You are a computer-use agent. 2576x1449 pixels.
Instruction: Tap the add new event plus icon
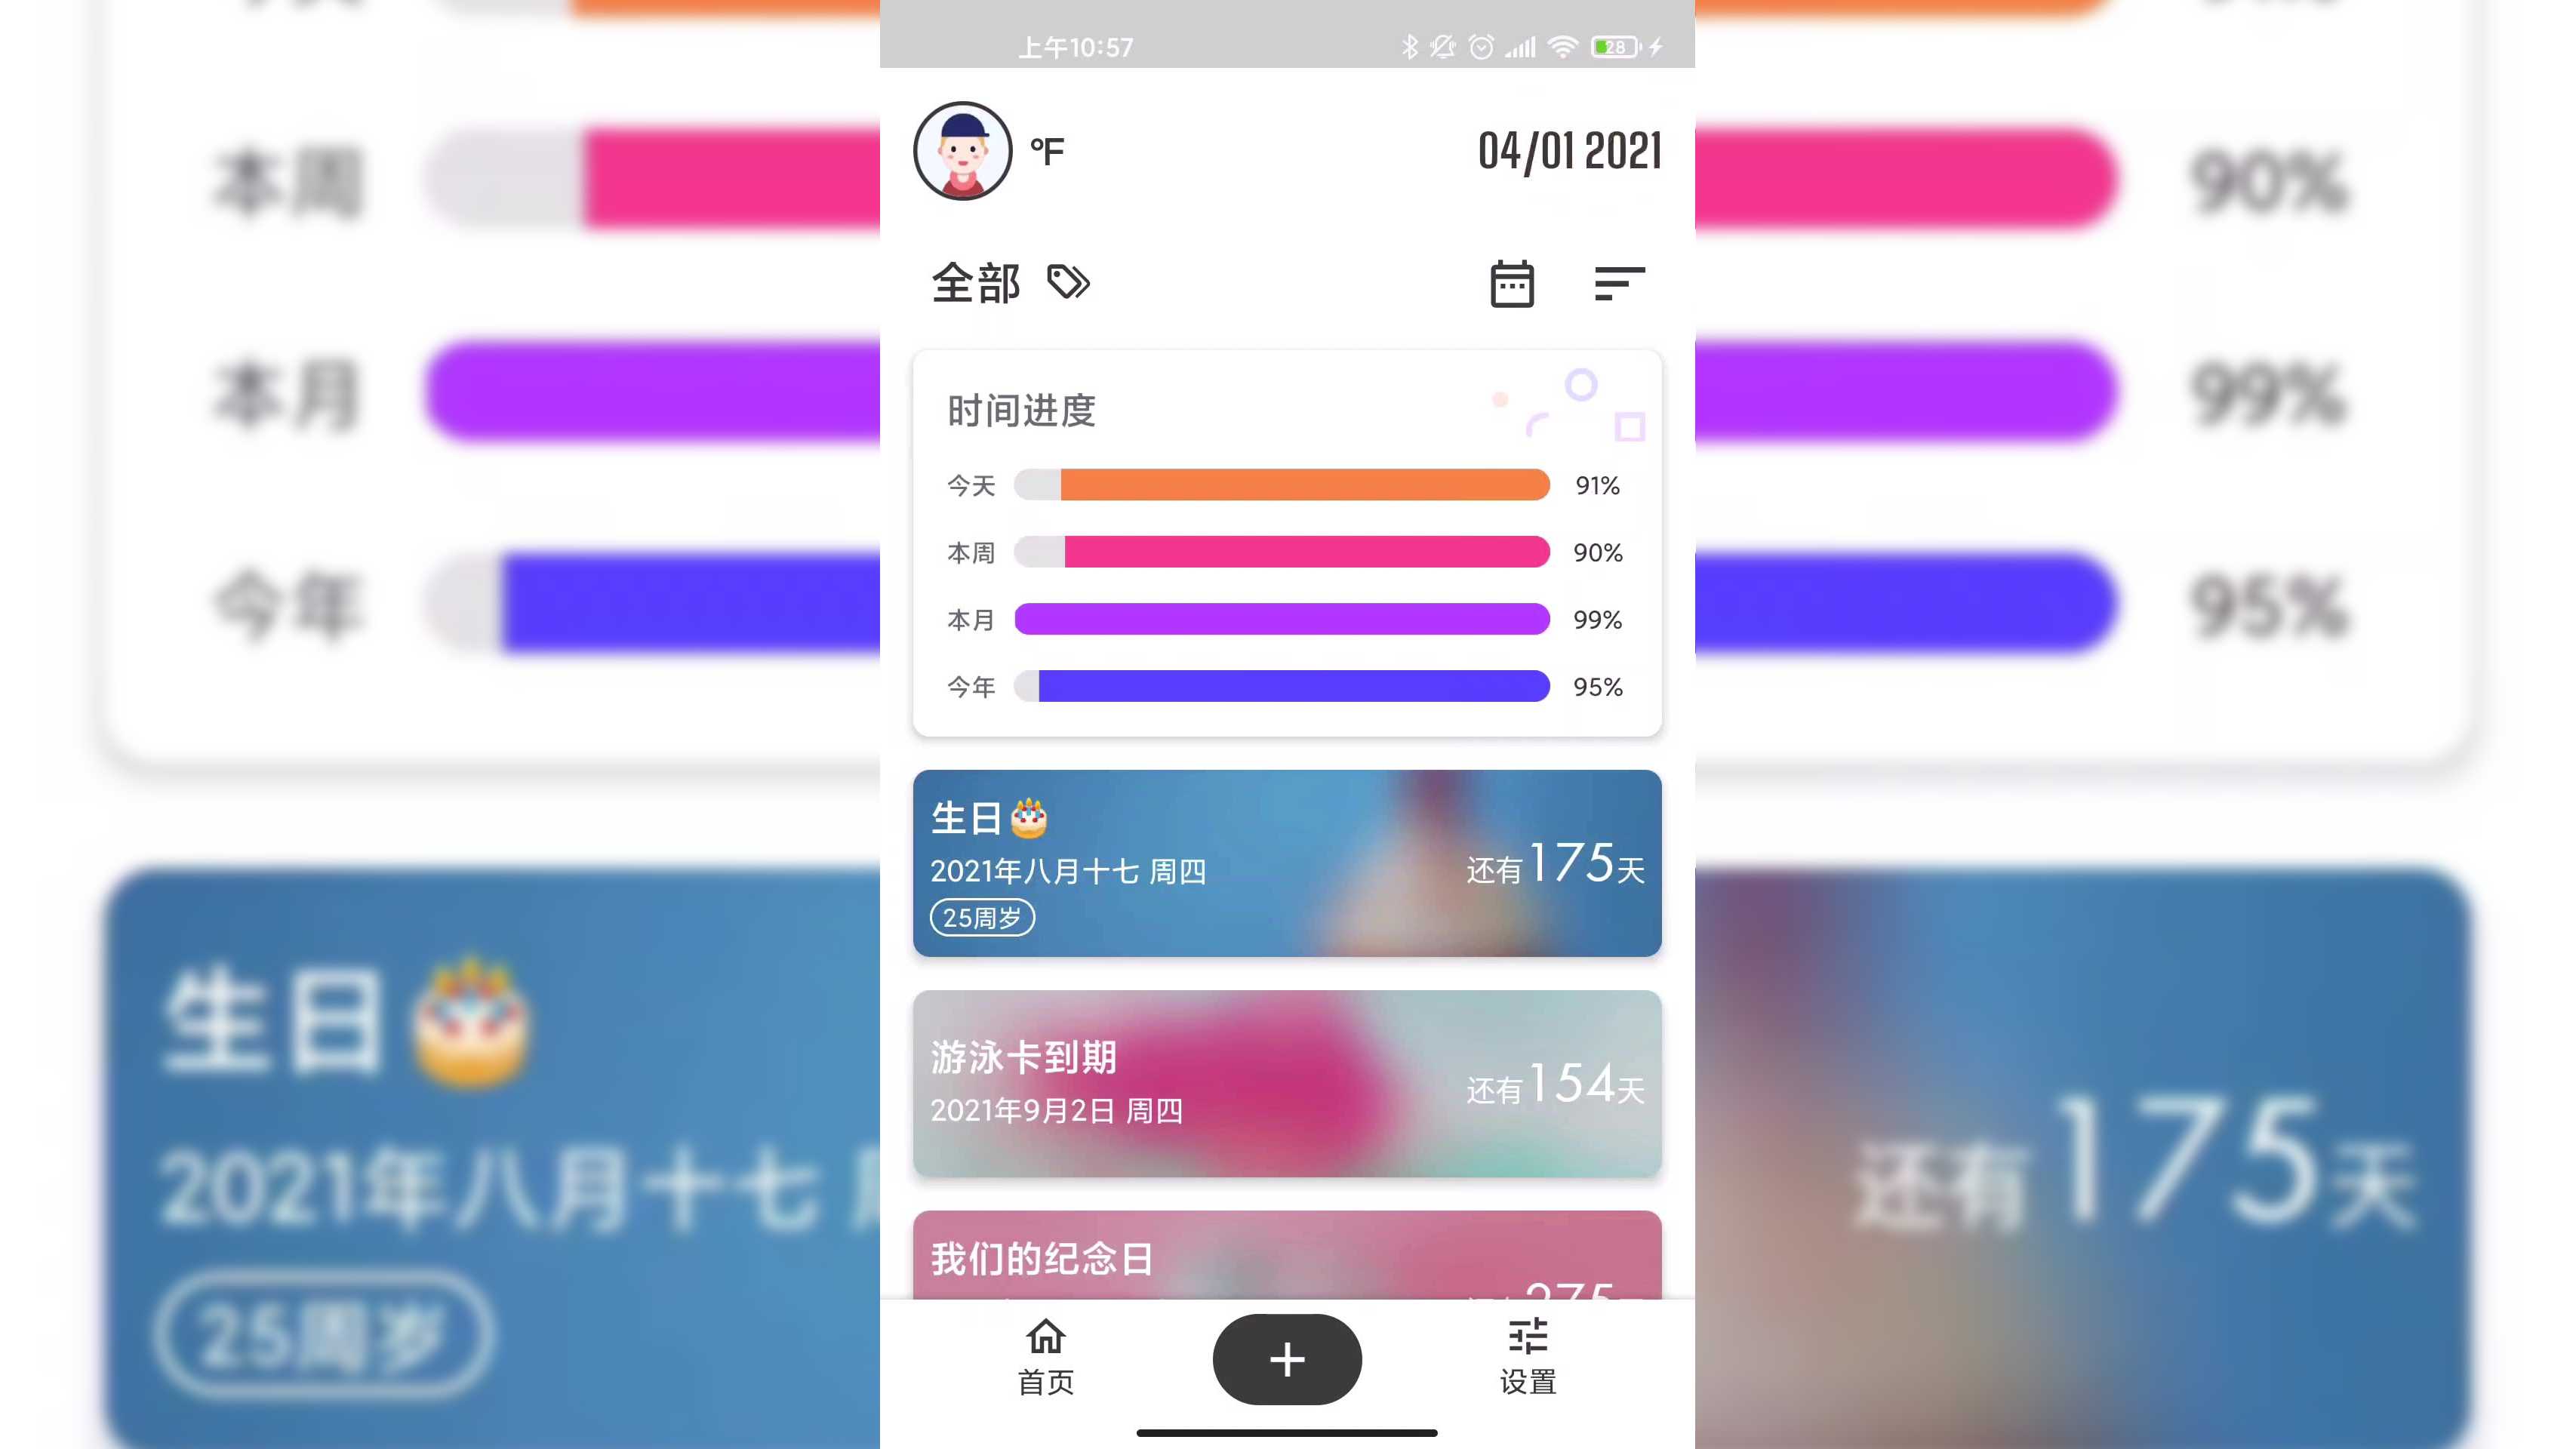pos(1286,1358)
